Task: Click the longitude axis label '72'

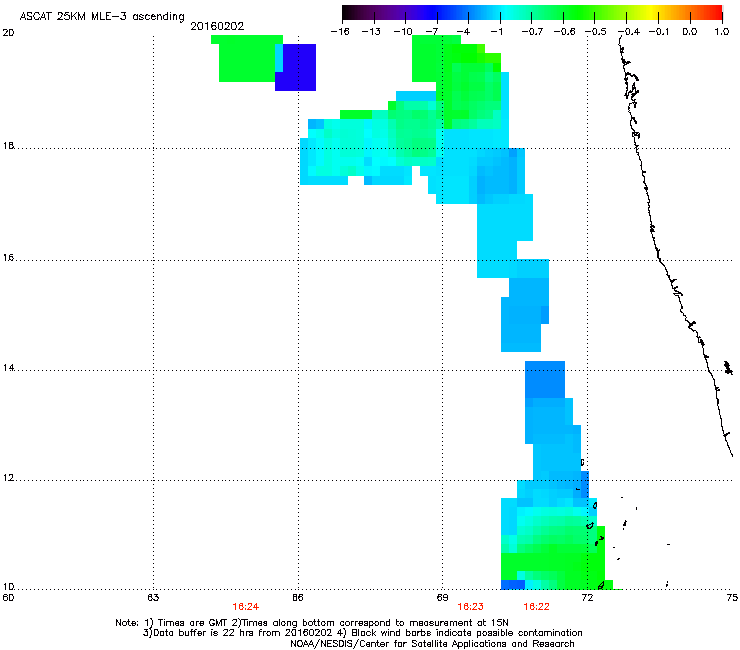Action: (x=587, y=598)
